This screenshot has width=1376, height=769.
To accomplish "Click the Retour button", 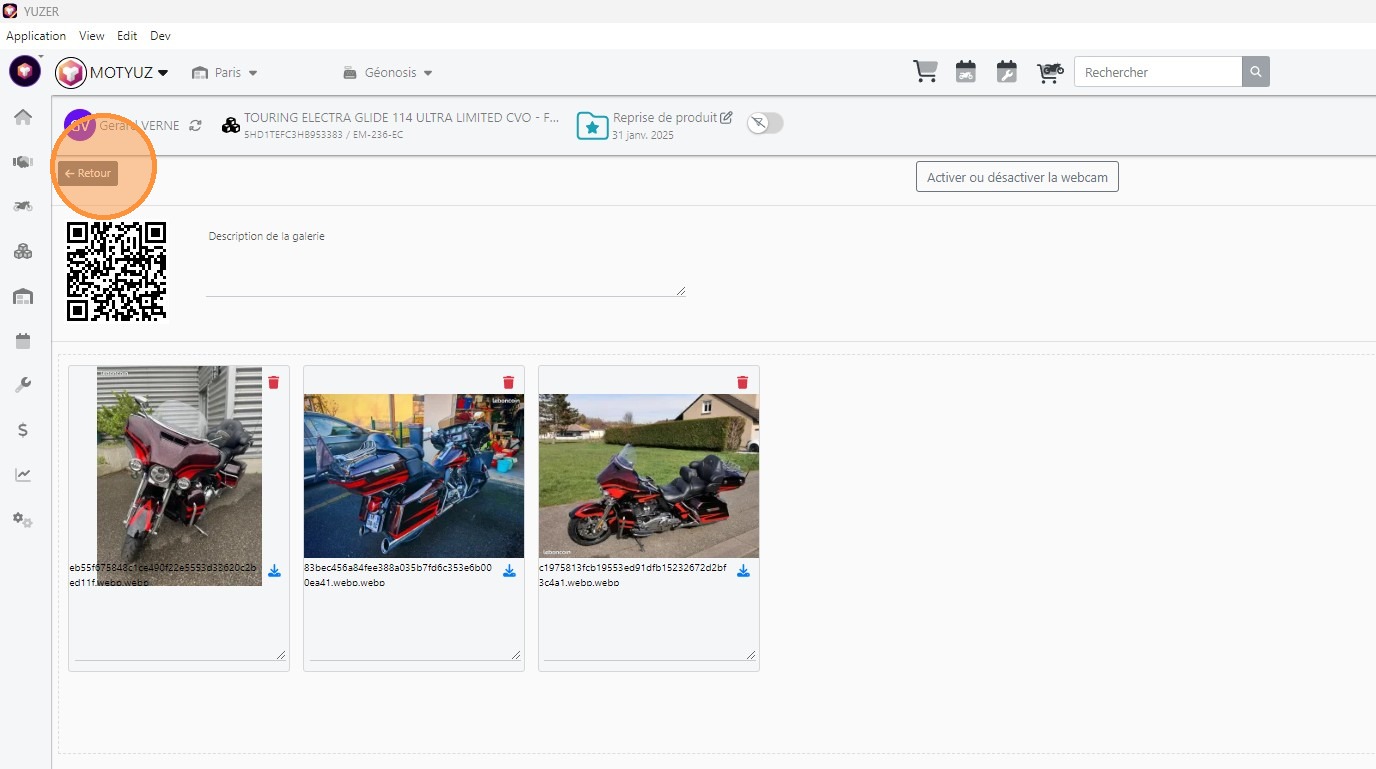I will click(x=88, y=174).
